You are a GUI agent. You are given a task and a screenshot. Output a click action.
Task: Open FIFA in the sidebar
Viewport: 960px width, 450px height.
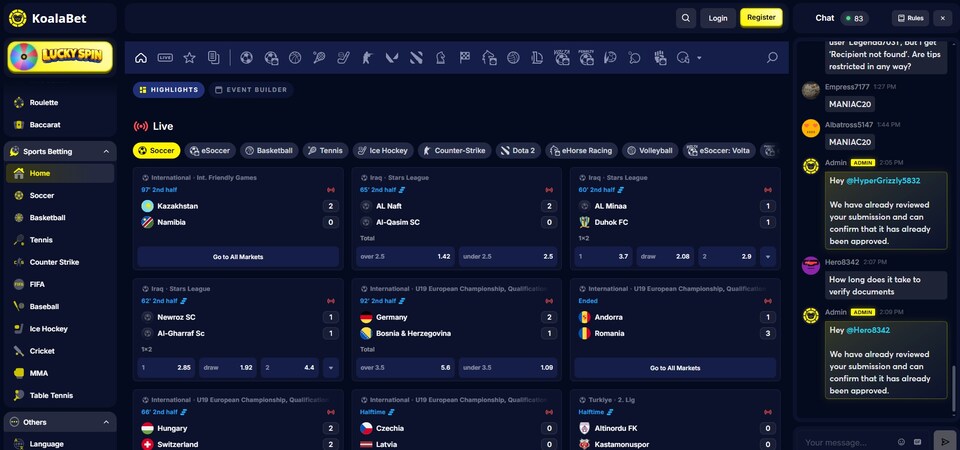(x=60, y=285)
